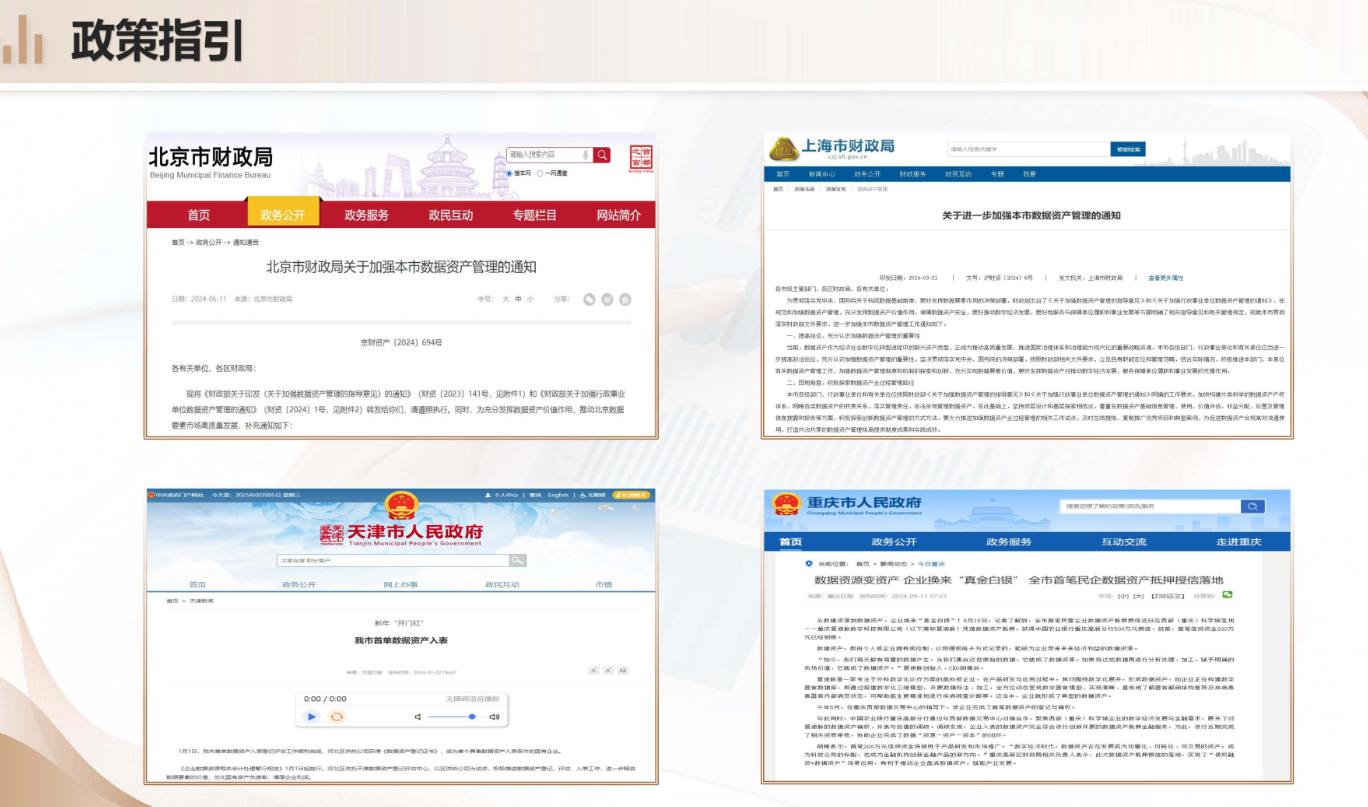The image size is (1368, 807).
Task: Click the orange loop icon in audio player
Action: (337, 717)
